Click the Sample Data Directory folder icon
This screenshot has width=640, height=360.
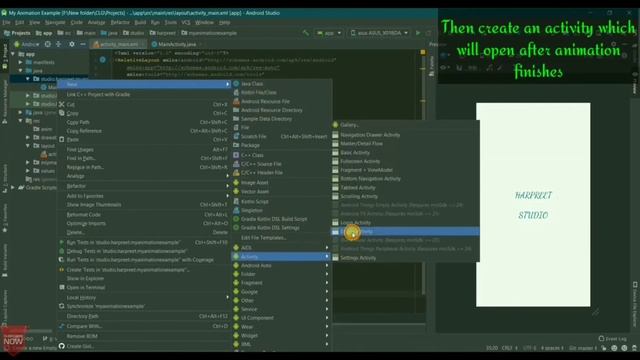pyautogui.click(x=236, y=119)
